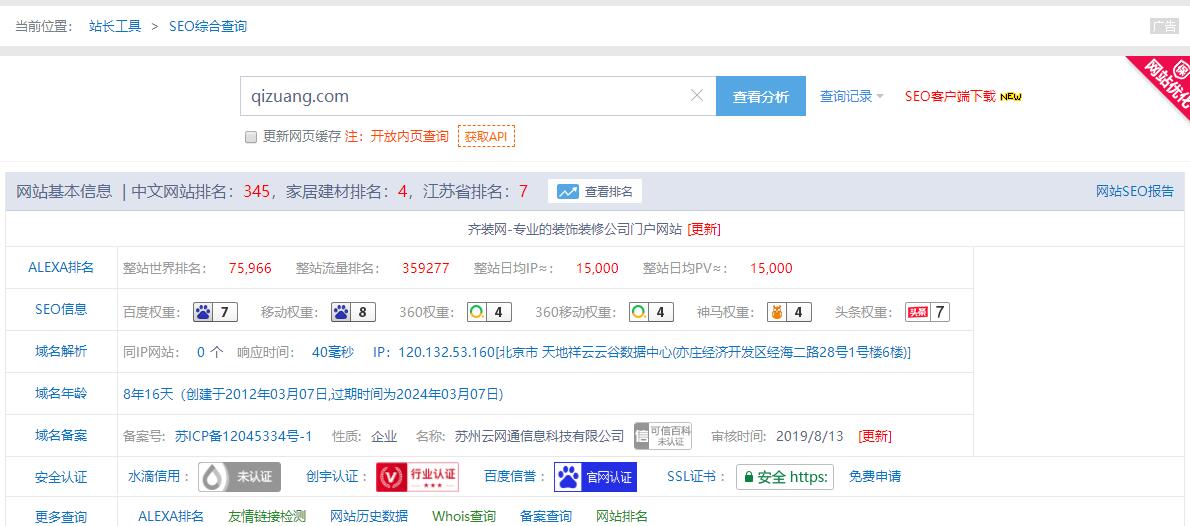Click the 可信百科 未认证 badge
Screen dimensions: 1190x526
(663, 436)
